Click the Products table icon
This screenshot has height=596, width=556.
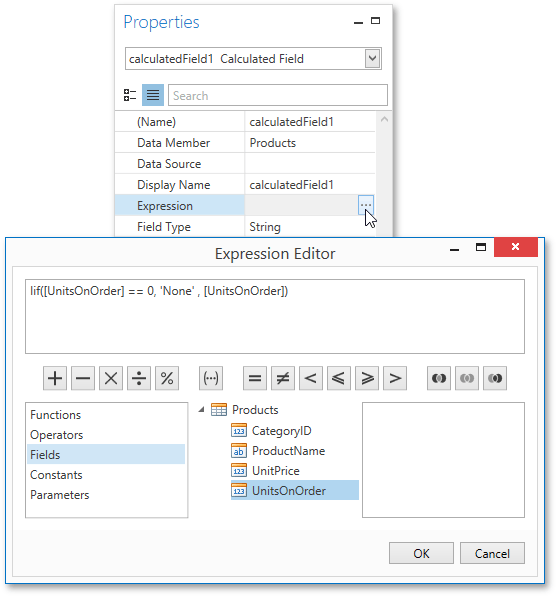(x=219, y=410)
